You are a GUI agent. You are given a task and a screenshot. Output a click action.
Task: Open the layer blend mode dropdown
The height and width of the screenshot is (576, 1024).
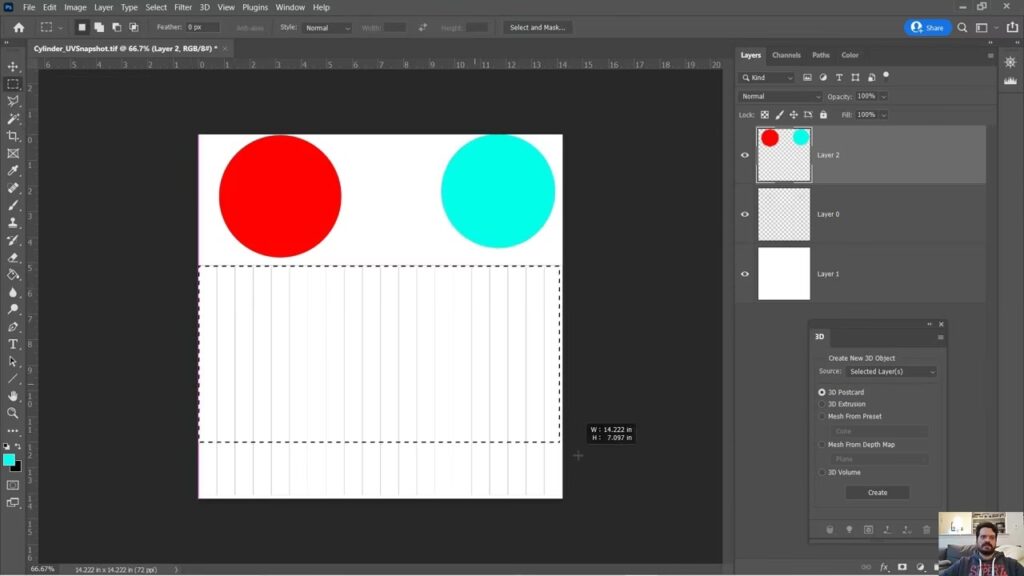coord(781,96)
